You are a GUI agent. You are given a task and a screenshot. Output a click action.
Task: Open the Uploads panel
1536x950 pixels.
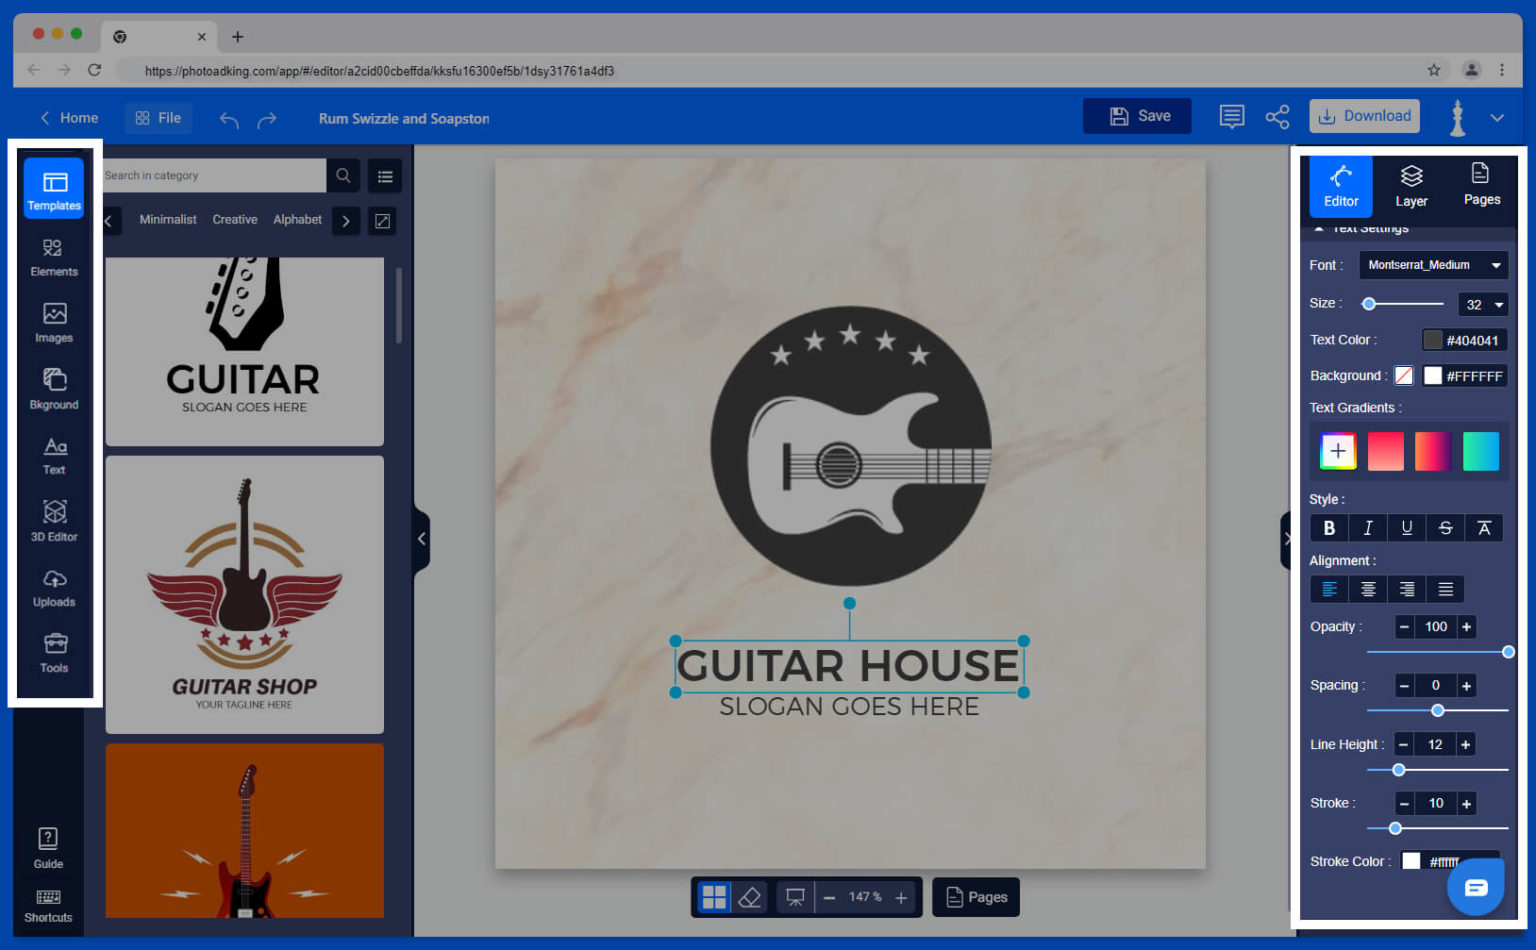54,588
